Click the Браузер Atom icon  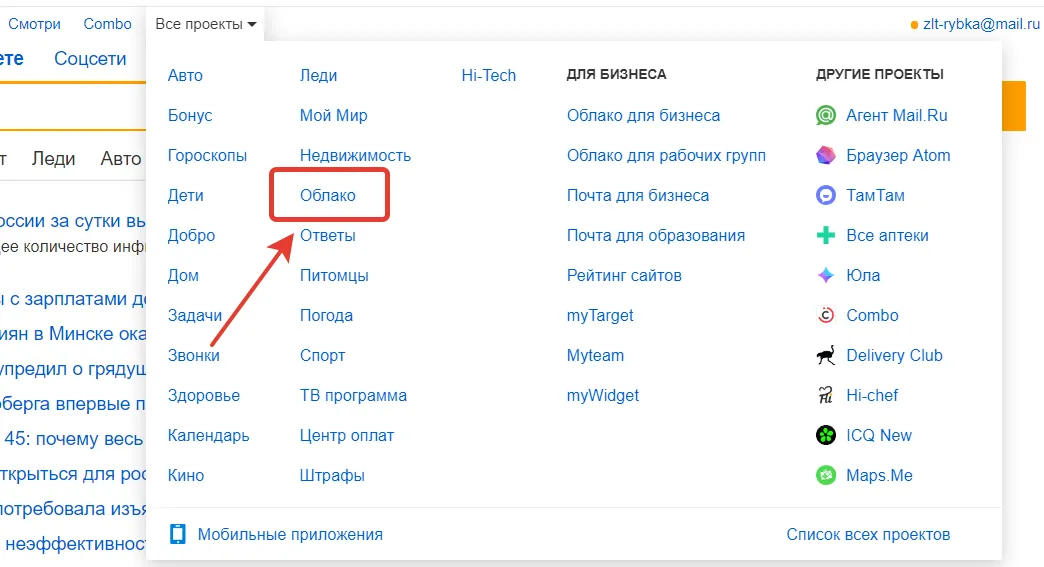tap(826, 155)
